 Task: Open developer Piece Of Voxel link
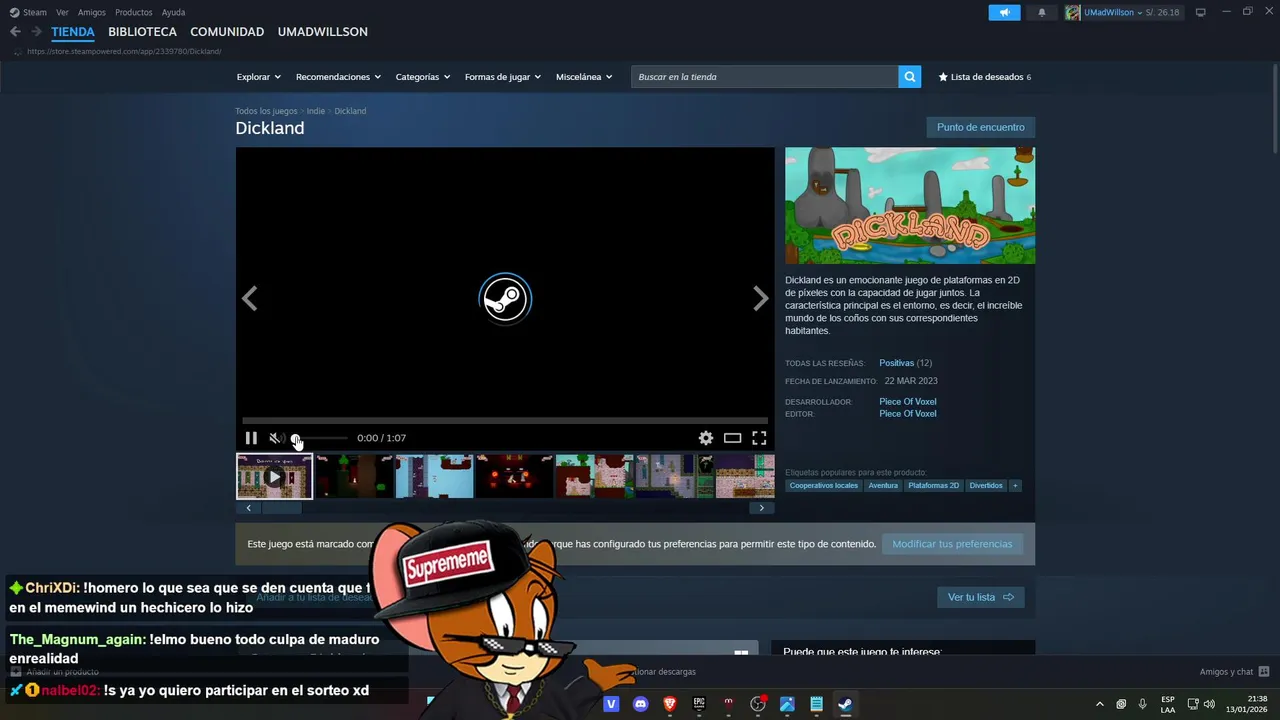[908, 402]
